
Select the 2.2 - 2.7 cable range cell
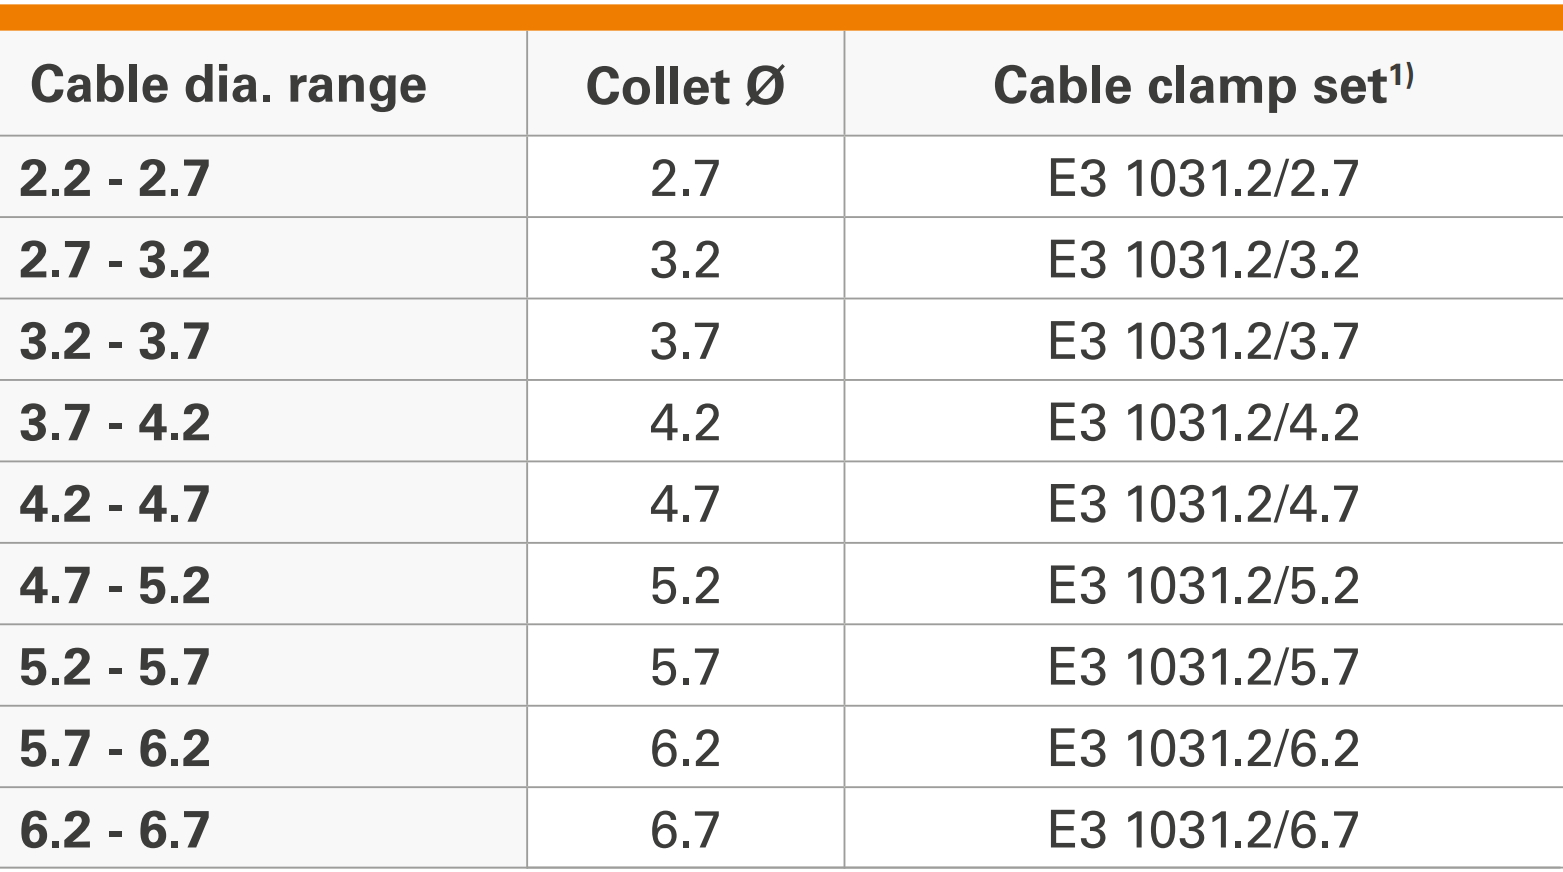coord(115,179)
